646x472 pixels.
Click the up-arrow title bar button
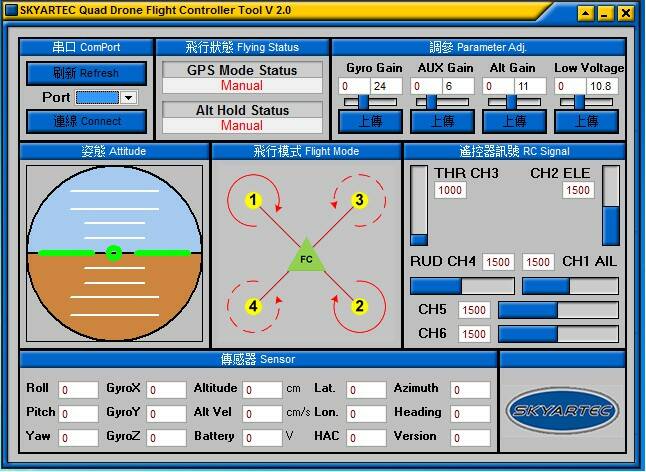pyautogui.click(x=585, y=14)
